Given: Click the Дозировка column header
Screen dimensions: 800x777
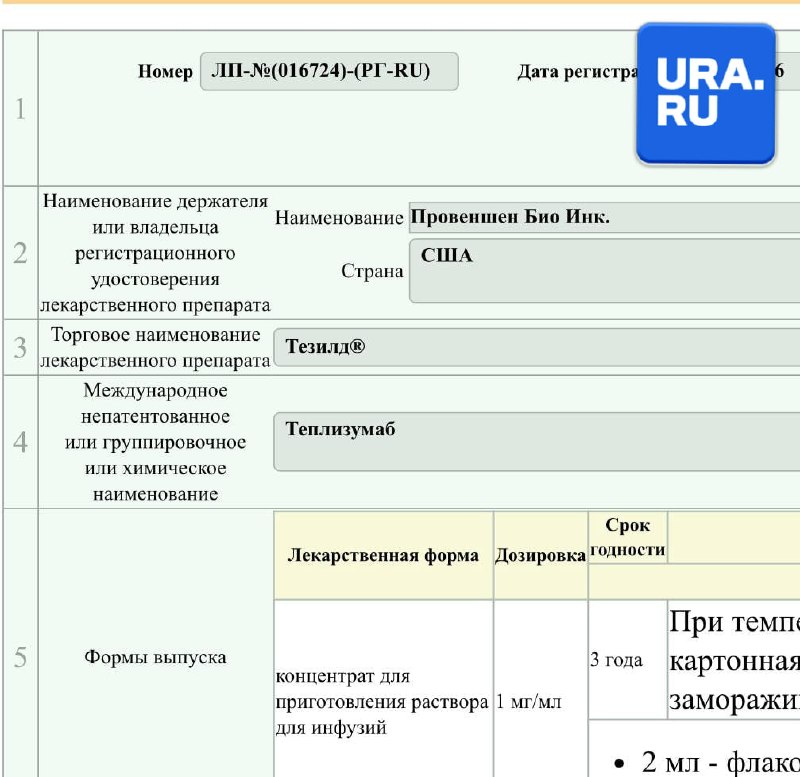Looking at the screenshot, I should click(540, 556).
